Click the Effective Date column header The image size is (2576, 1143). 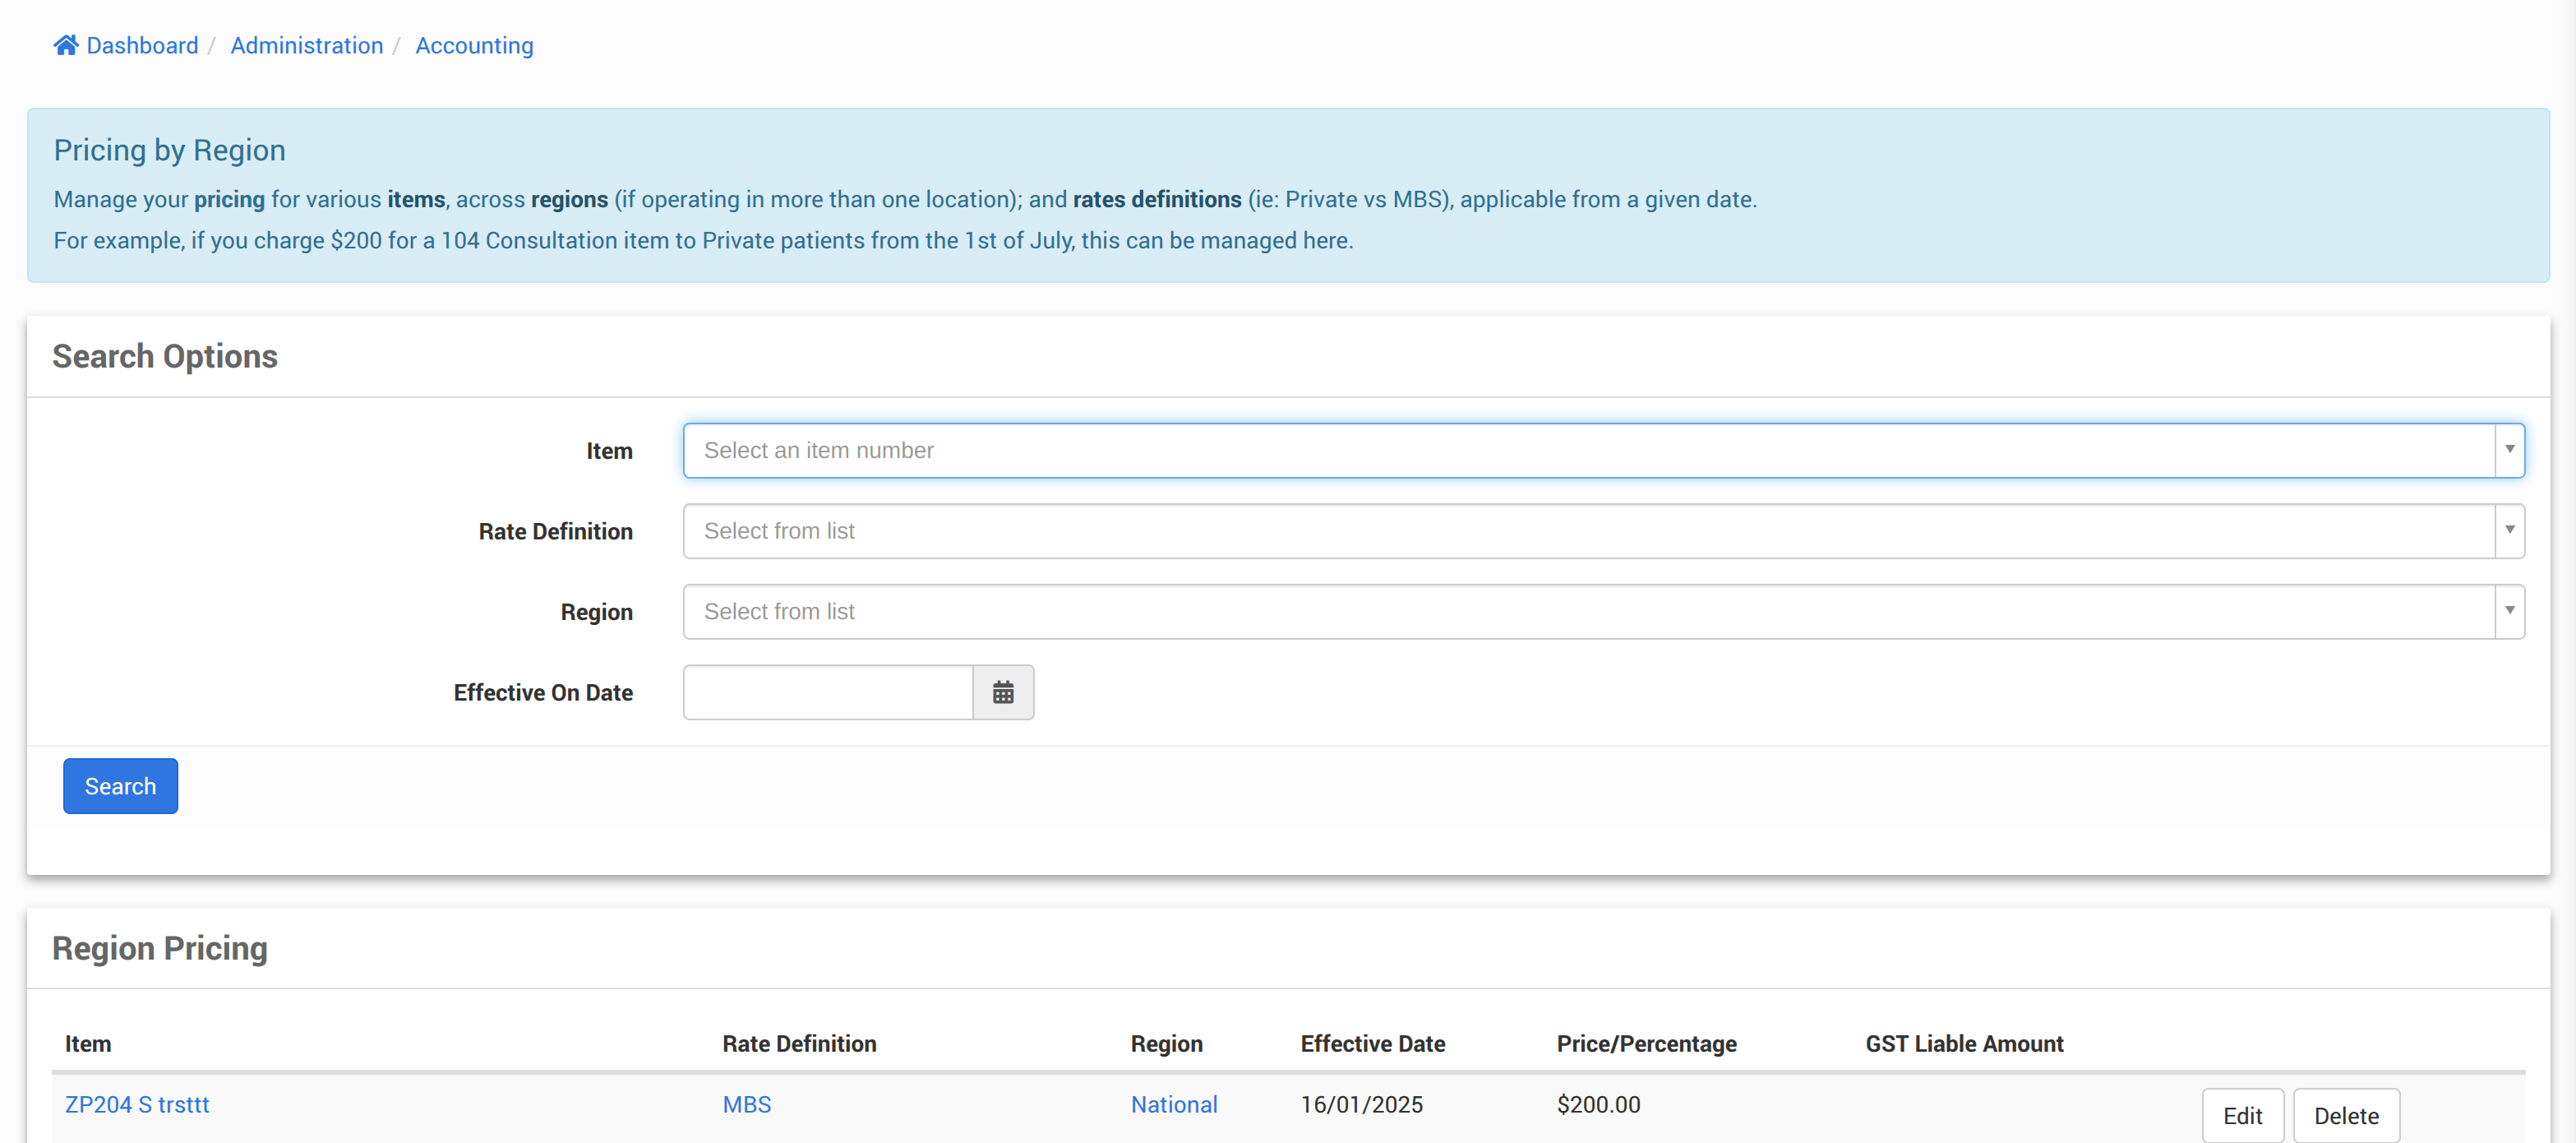[x=1372, y=1043]
